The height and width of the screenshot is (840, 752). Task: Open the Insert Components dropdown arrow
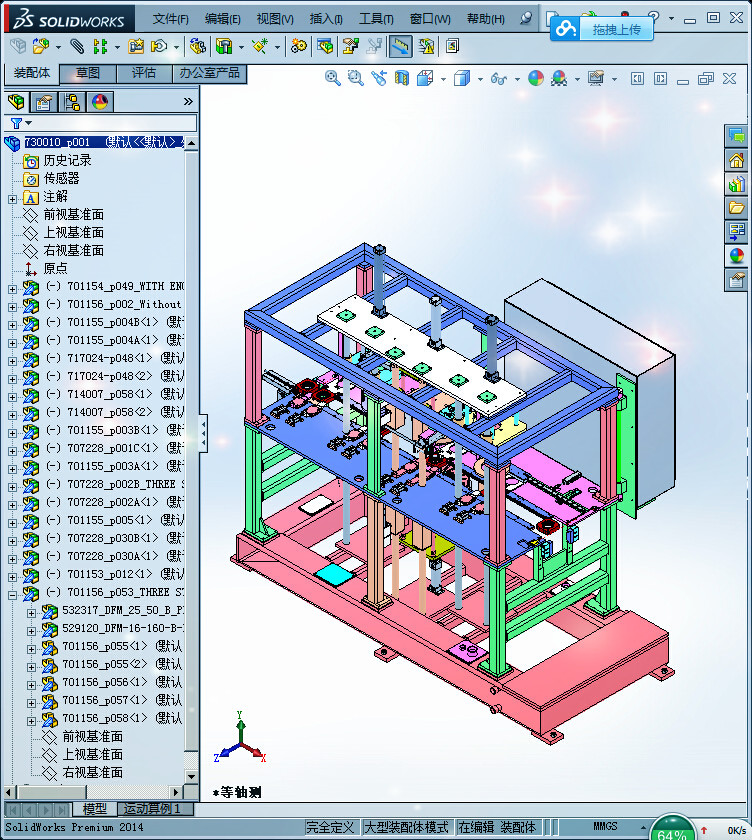(x=58, y=48)
